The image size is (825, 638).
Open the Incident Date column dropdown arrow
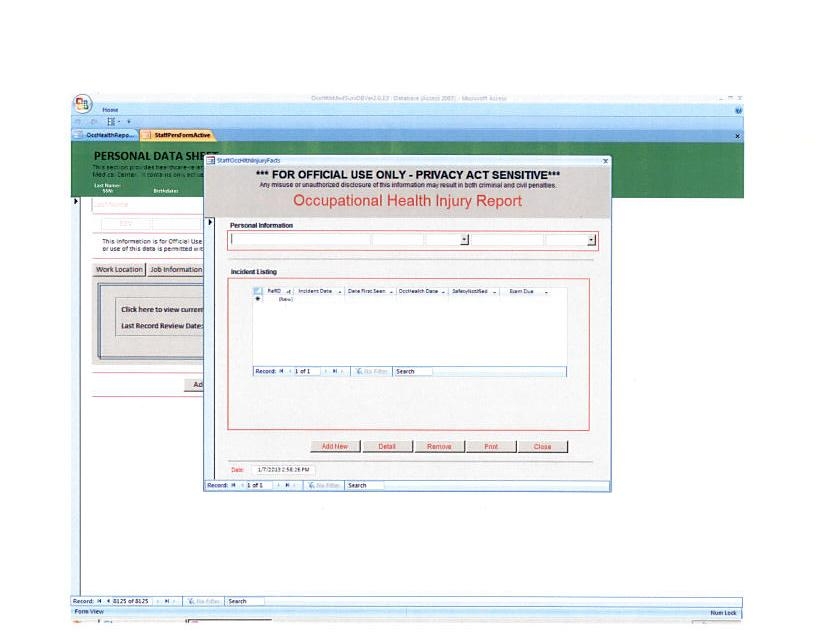pos(340,291)
